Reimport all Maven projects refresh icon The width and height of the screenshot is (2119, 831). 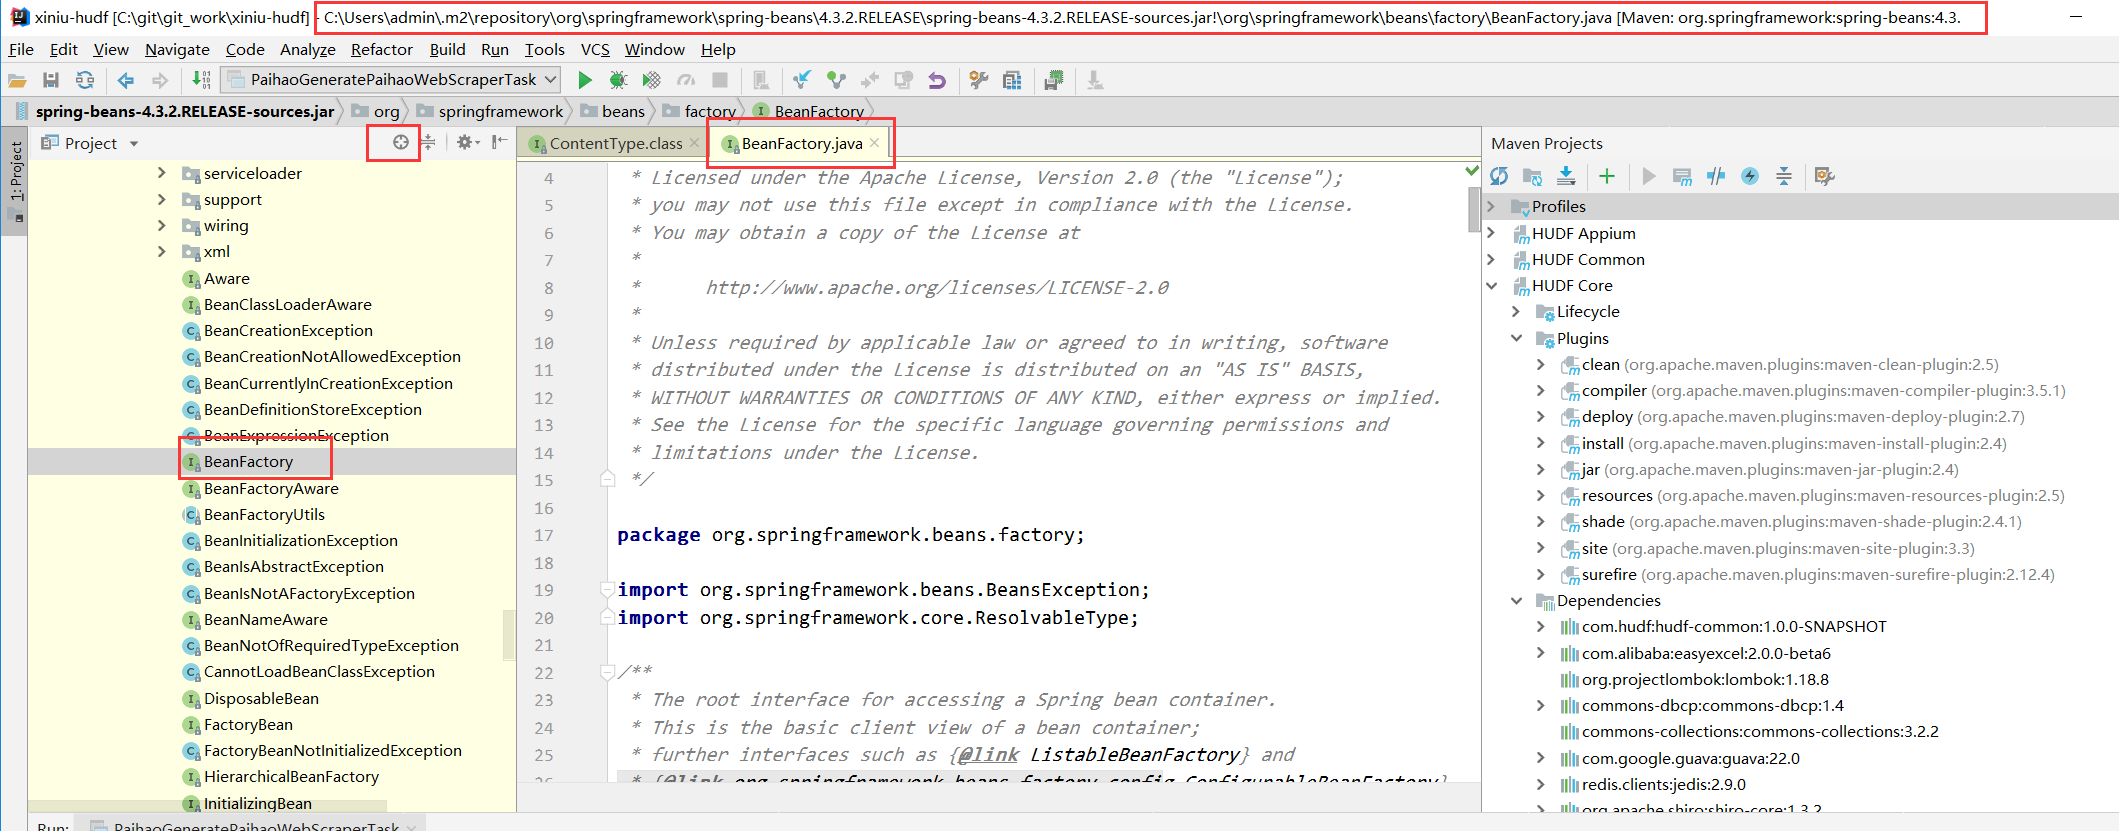coord(1499,177)
